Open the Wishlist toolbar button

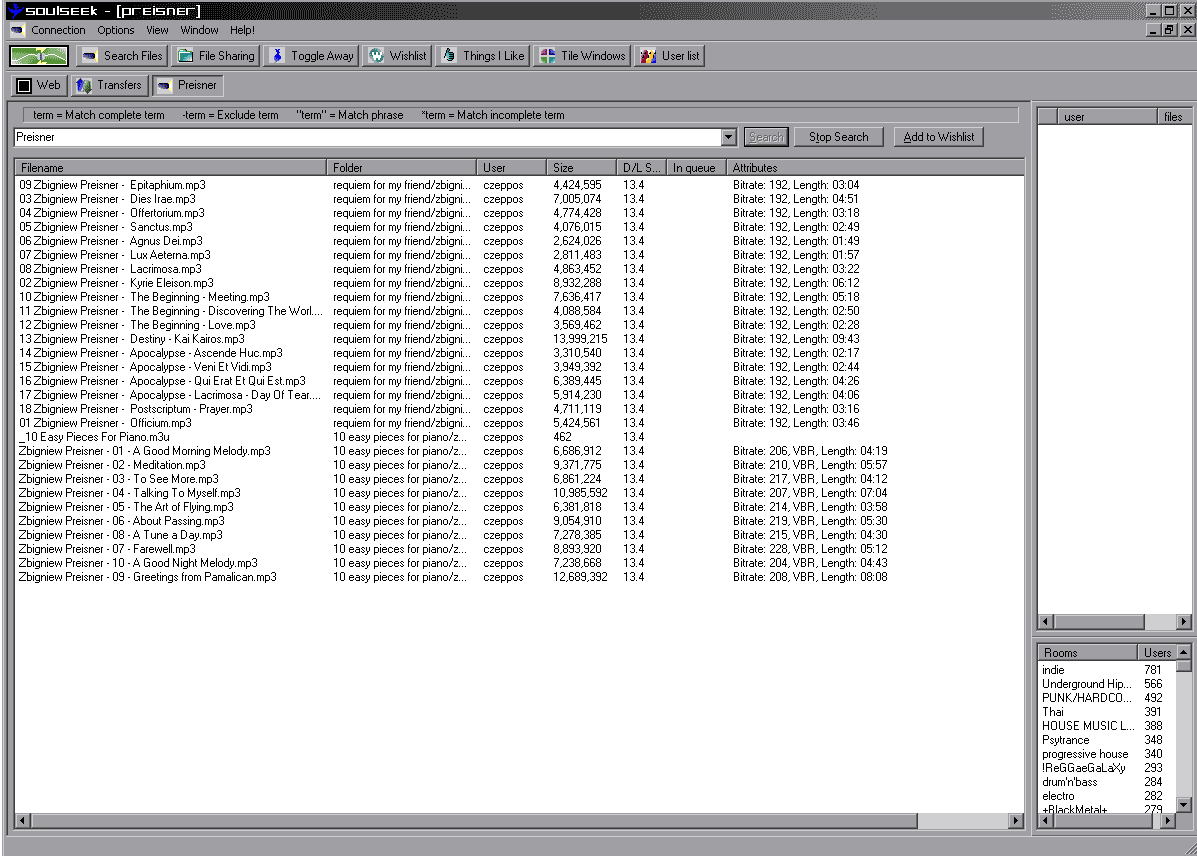click(x=397, y=56)
